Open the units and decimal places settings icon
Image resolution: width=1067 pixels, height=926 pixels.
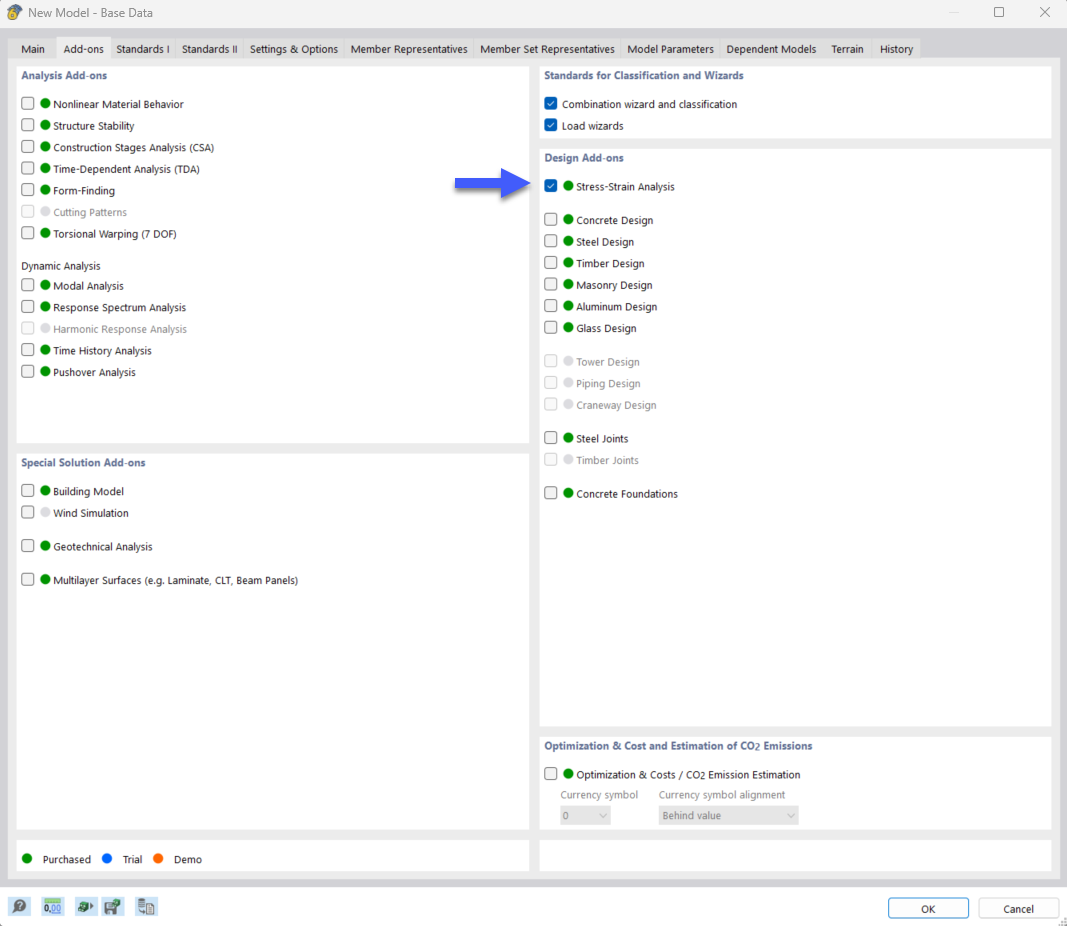[x=51, y=906]
